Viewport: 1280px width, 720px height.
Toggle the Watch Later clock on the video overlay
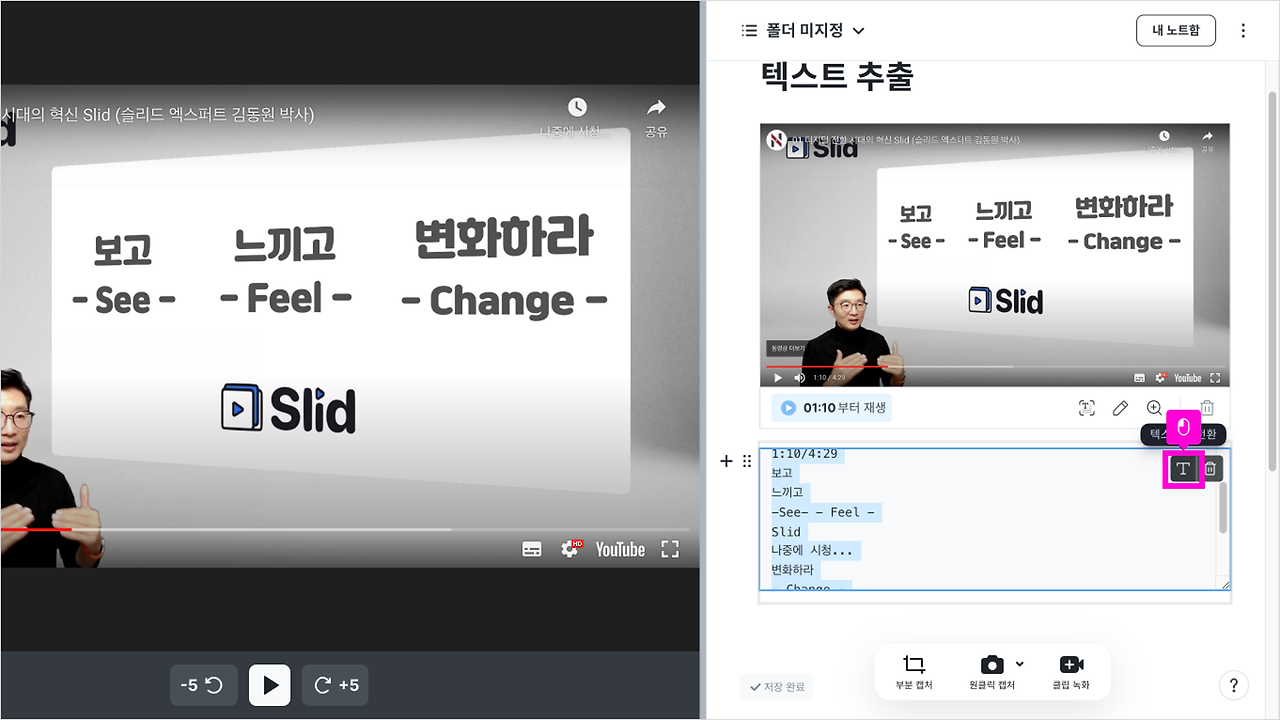pyautogui.click(x=578, y=107)
